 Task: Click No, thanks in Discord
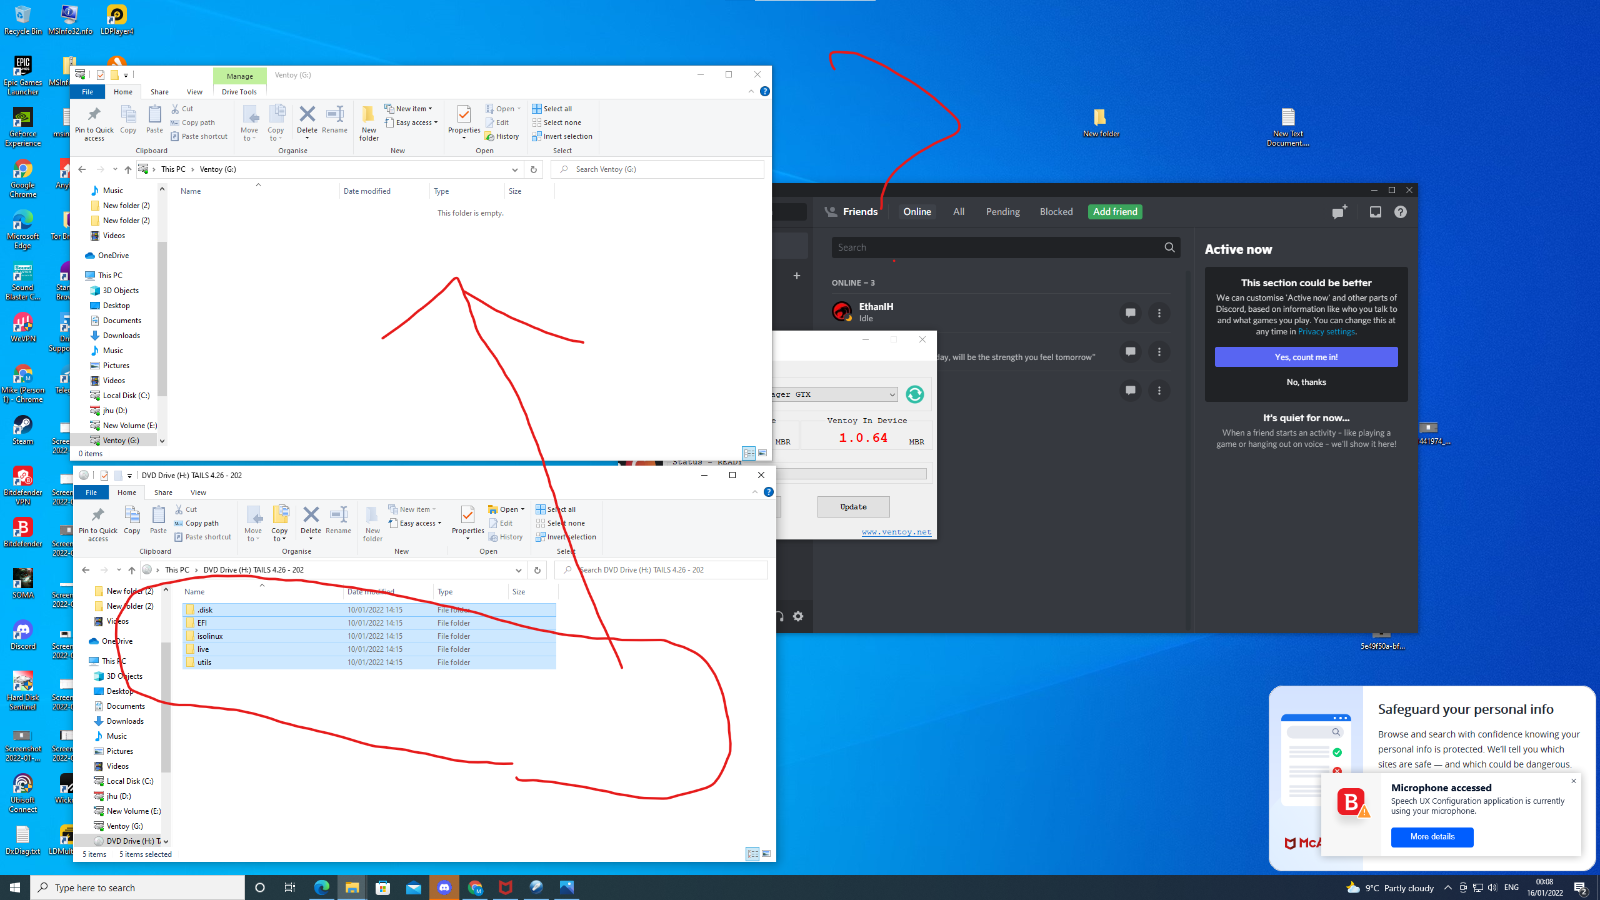click(x=1306, y=382)
